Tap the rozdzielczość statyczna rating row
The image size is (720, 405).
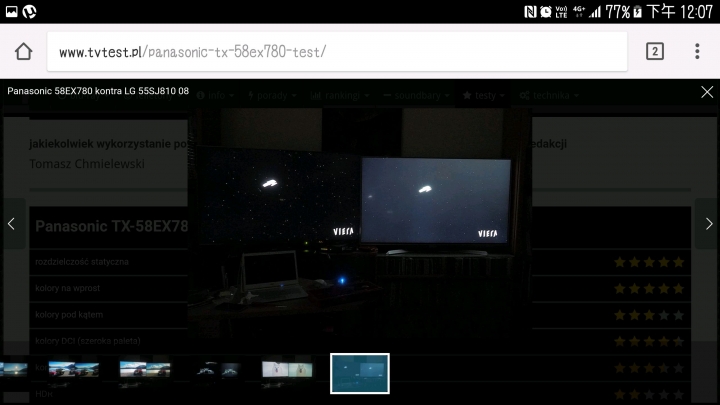pyautogui.click(x=360, y=262)
